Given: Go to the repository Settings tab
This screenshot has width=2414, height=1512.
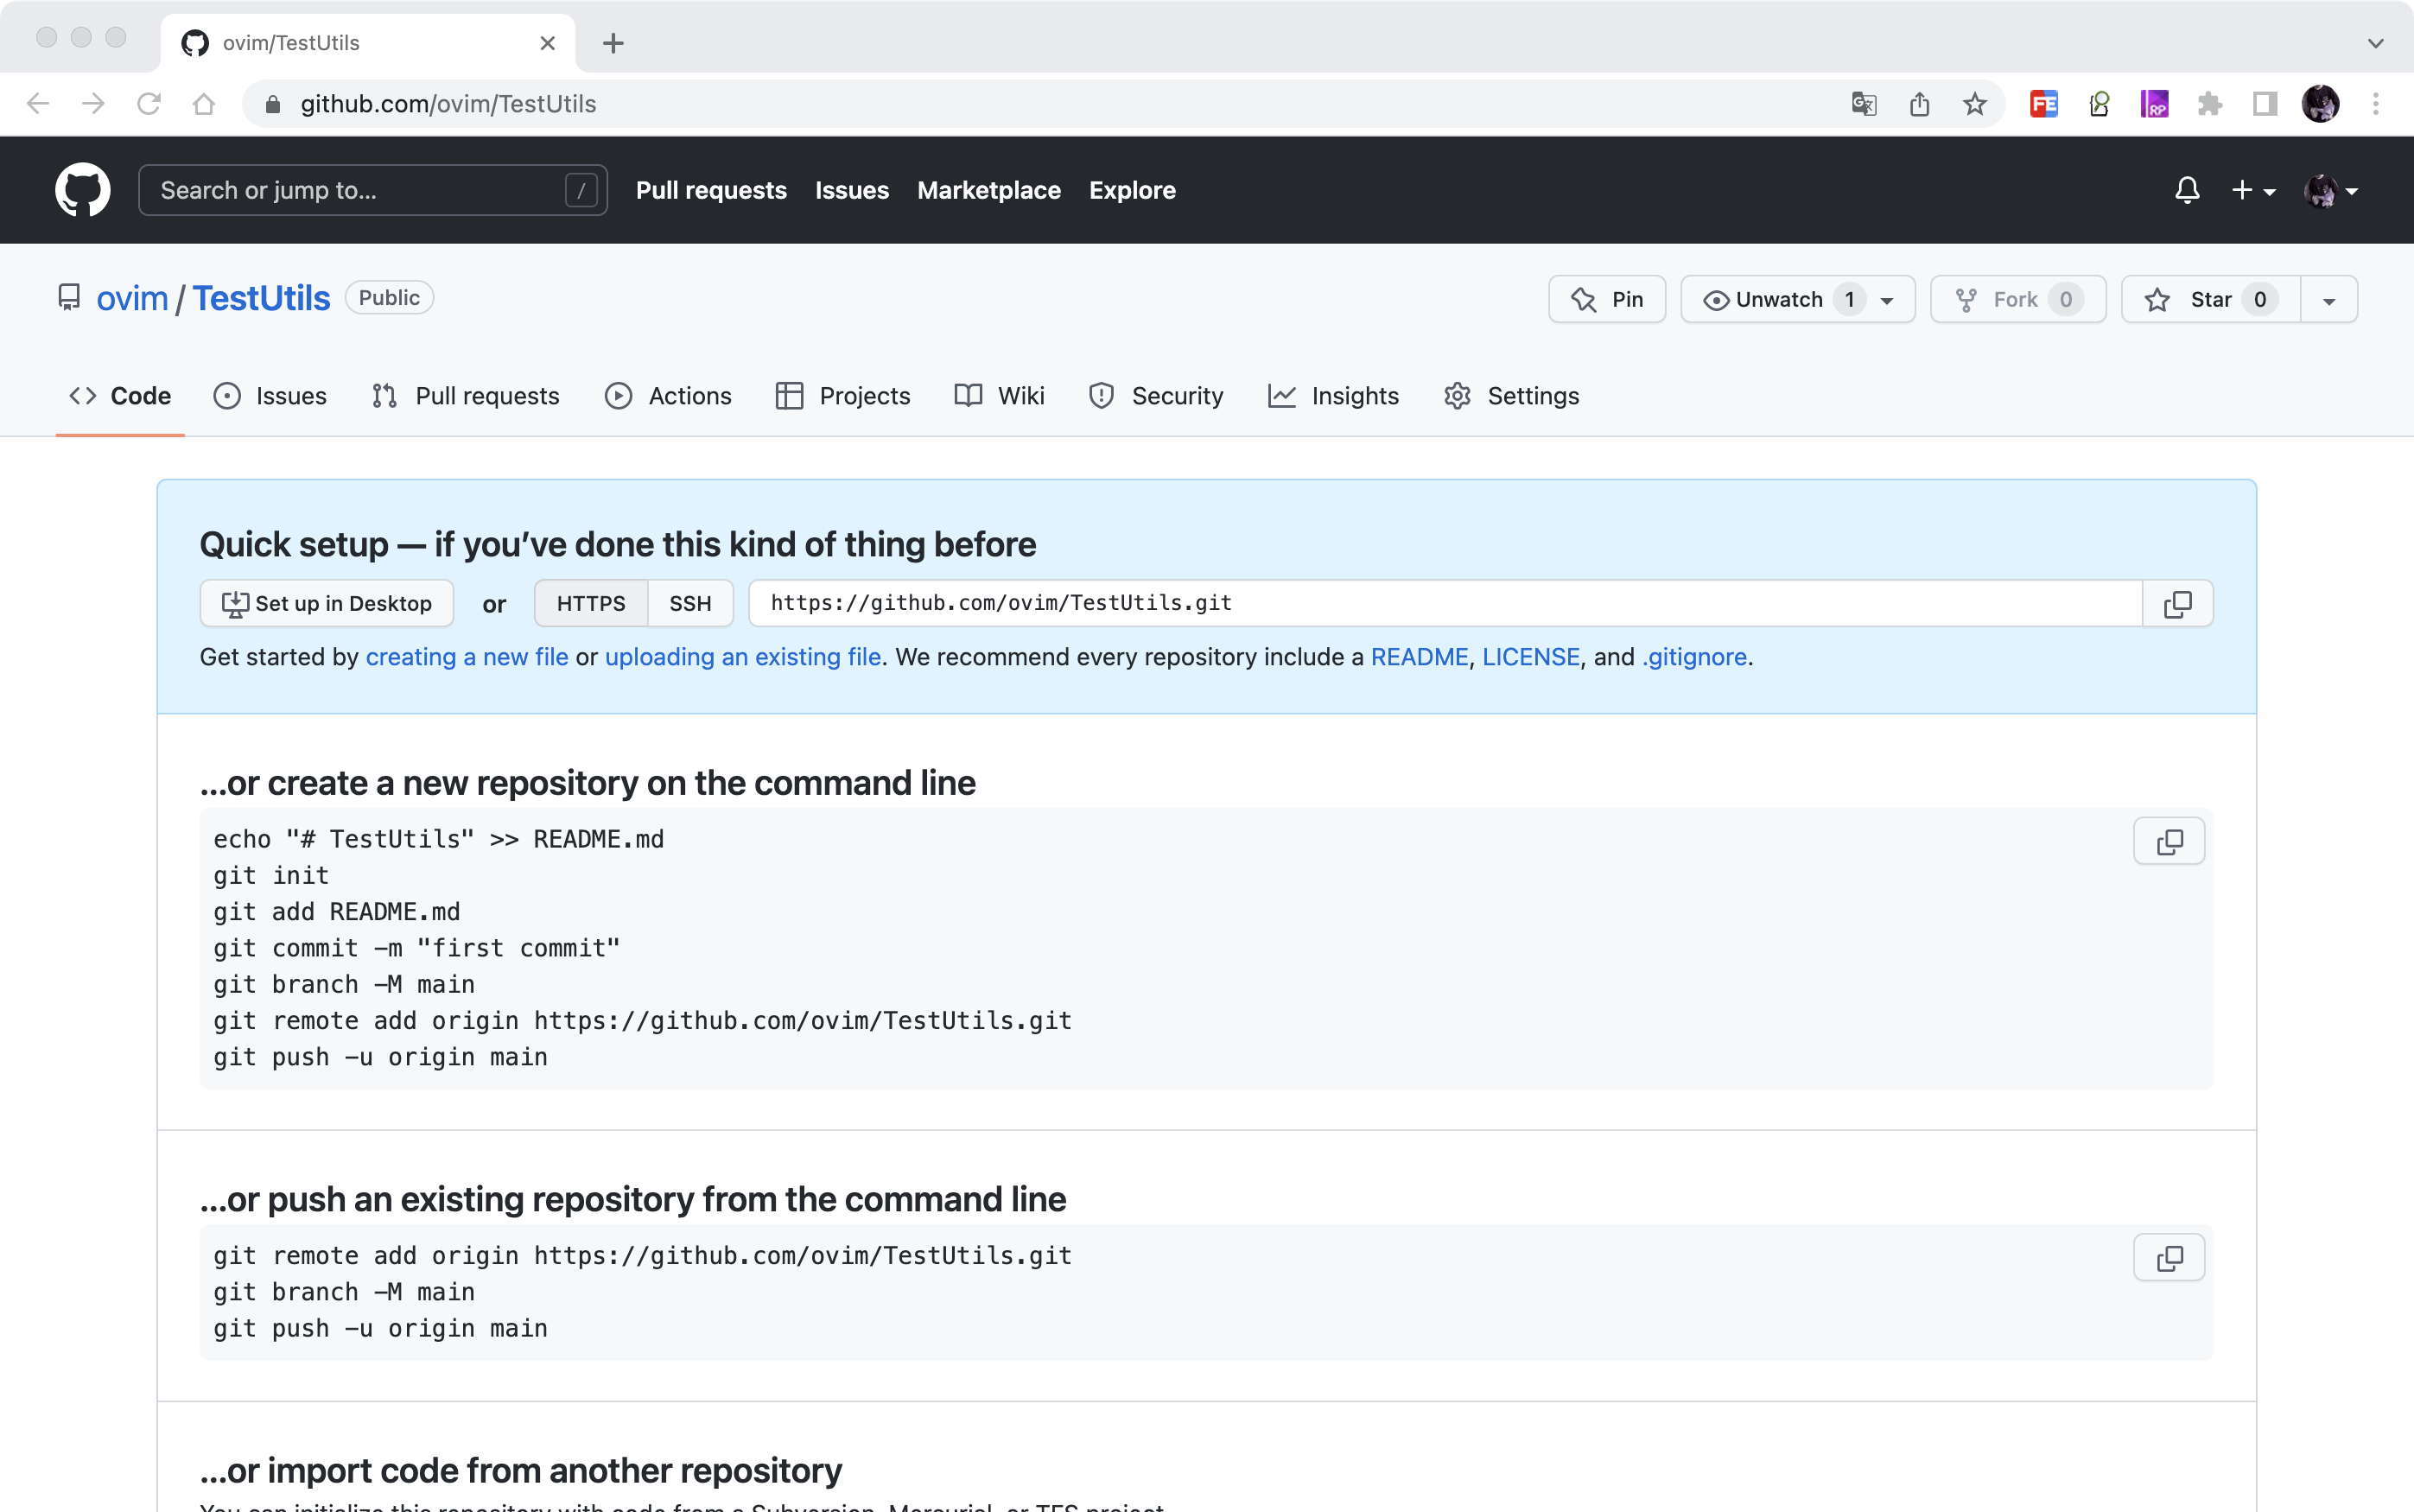Looking at the screenshot, I should pyautogui.click(x=1511, y=396).
